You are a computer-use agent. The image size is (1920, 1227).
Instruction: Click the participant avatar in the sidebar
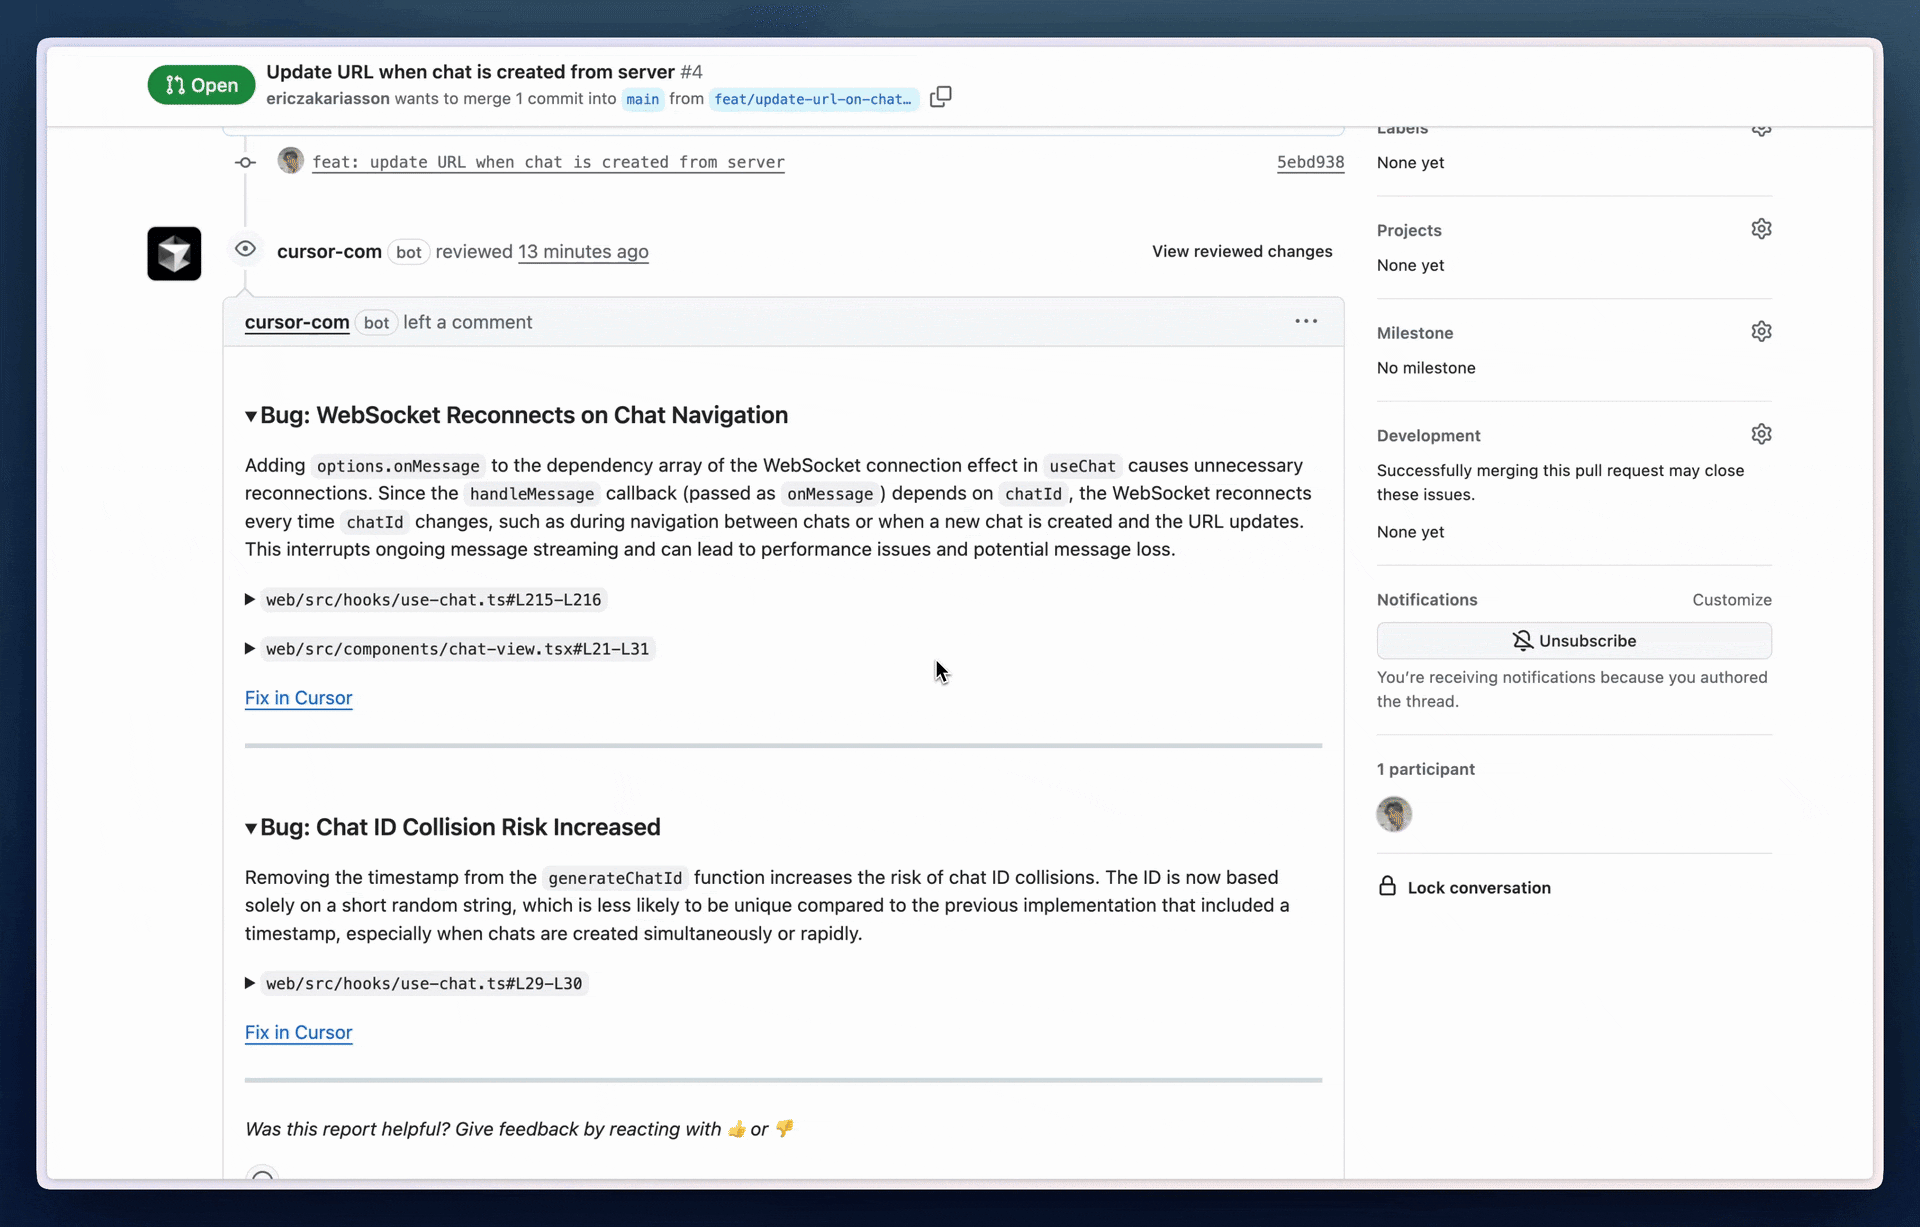[x=1394, y=814]
